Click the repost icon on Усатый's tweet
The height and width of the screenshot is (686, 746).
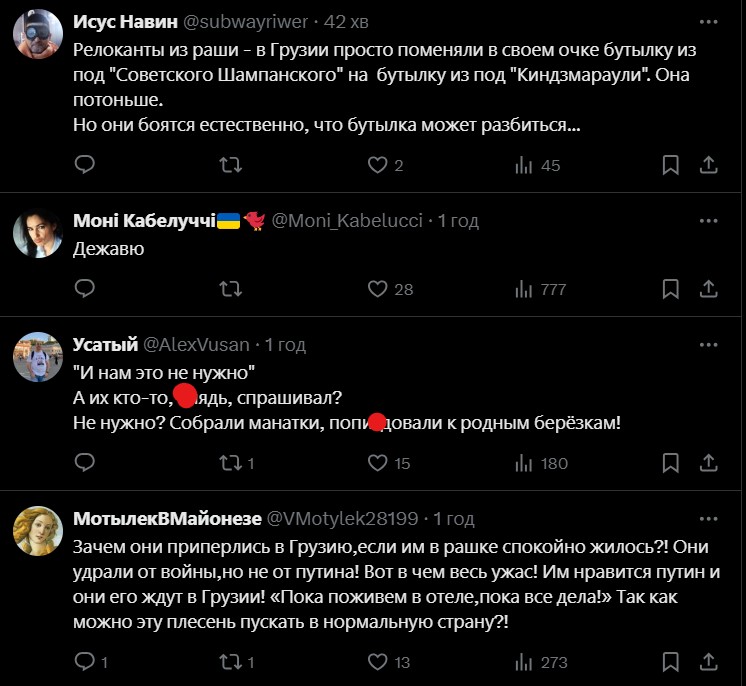click(230, 463)
